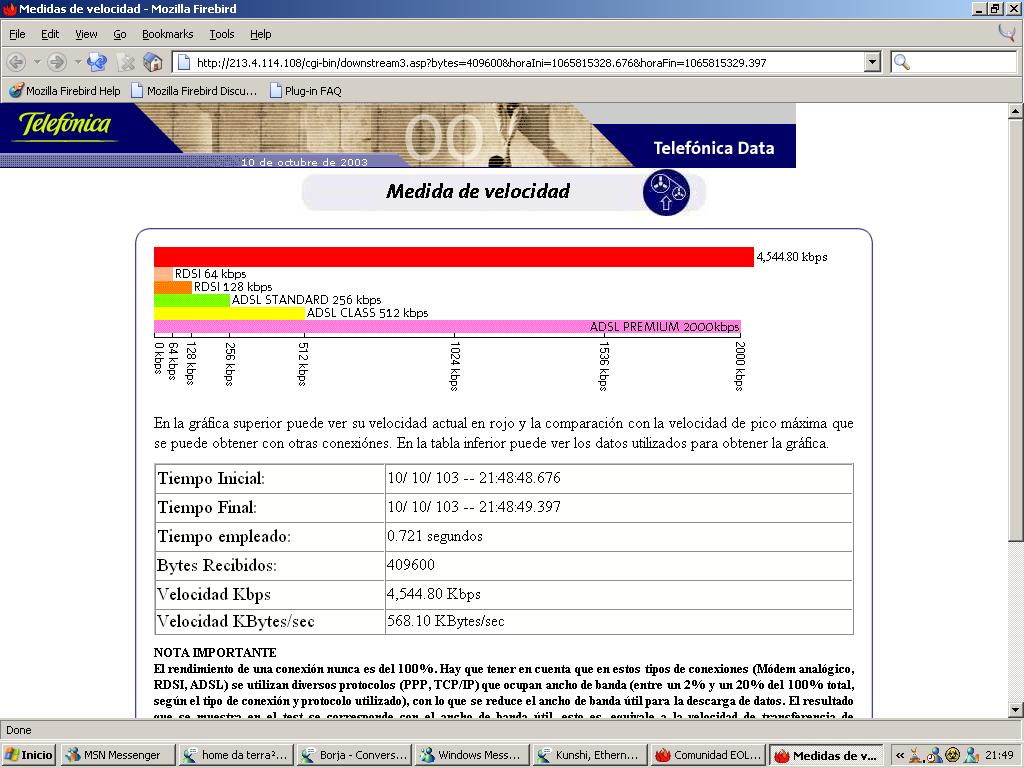Open the Mozilla Firebird Help bookmark

click(x=65, y=91)
